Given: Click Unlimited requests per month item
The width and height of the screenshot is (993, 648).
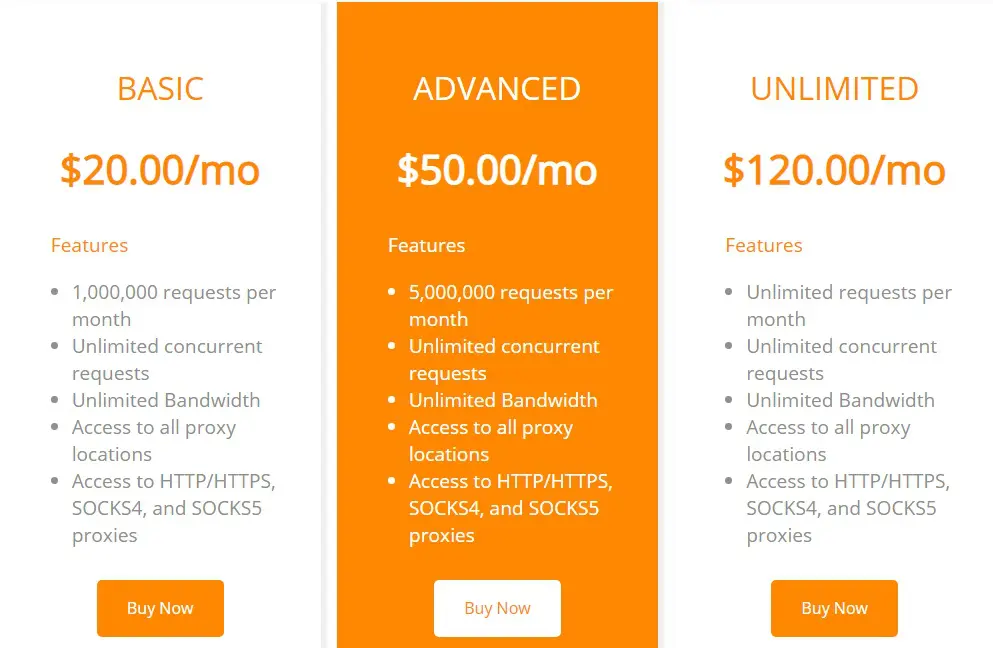Looking at the screenshot, I should point(849,305).
